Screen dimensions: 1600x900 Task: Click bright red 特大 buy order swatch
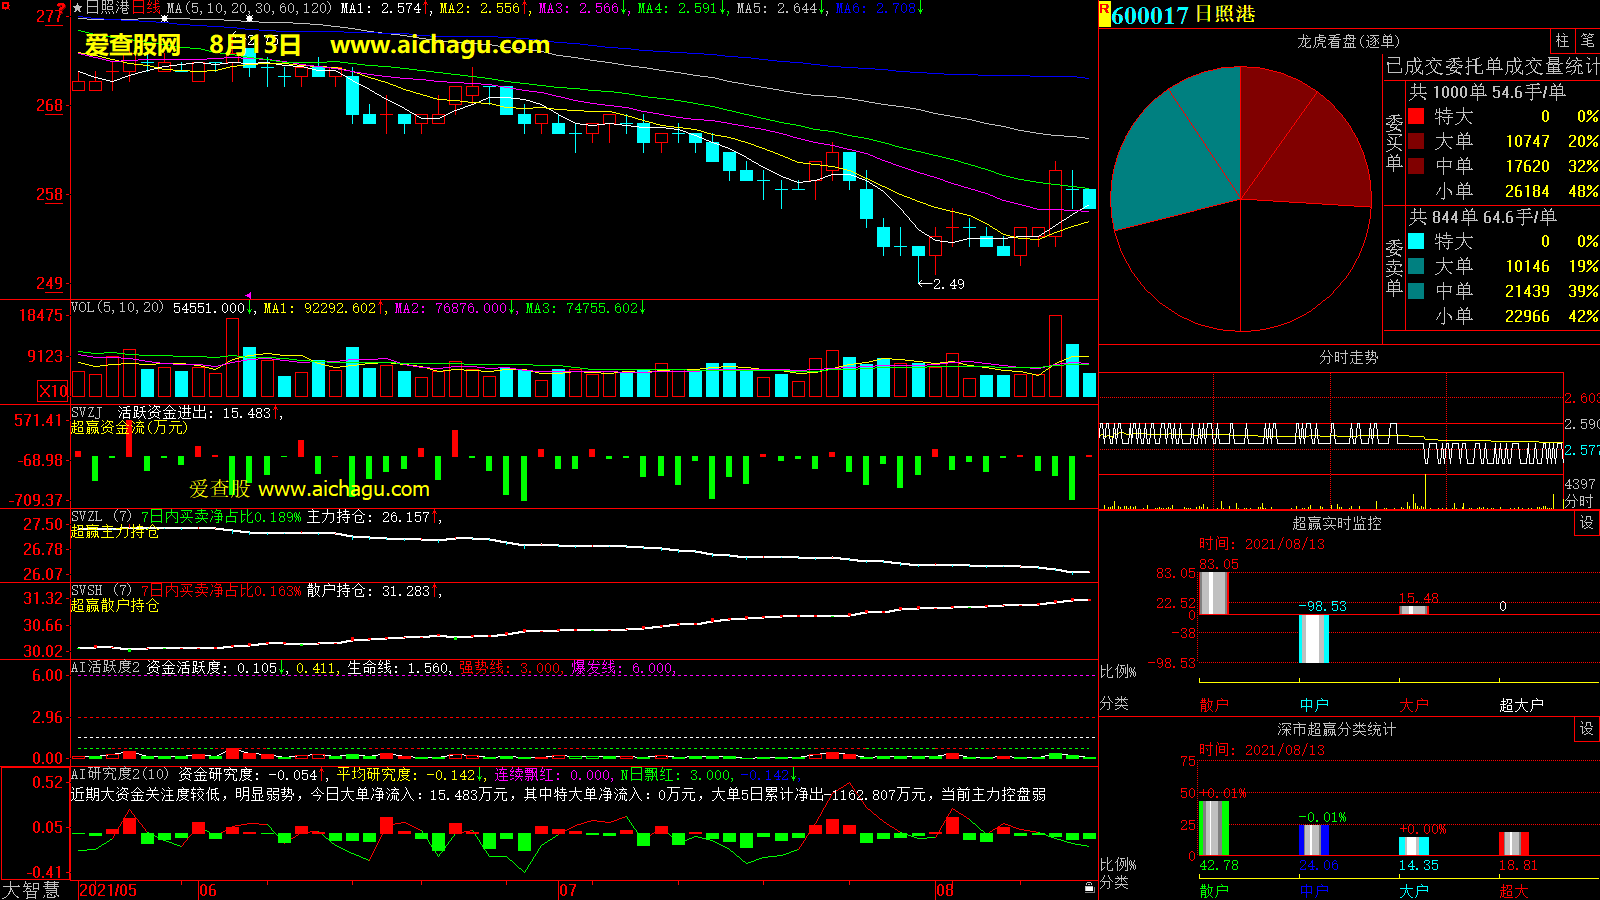1416,117
